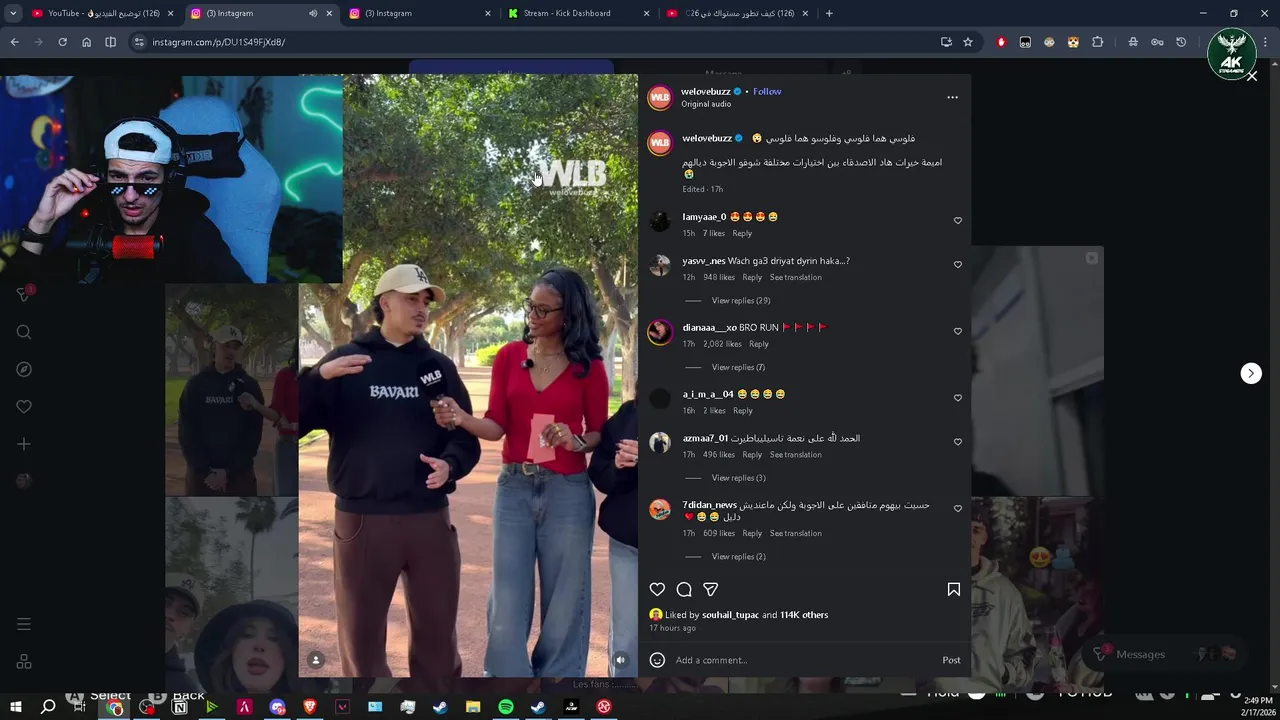Viewport: 1280px width, 720px height.
Task: Close the Kick Dashboard tab
Action: (x=646, y=13)
